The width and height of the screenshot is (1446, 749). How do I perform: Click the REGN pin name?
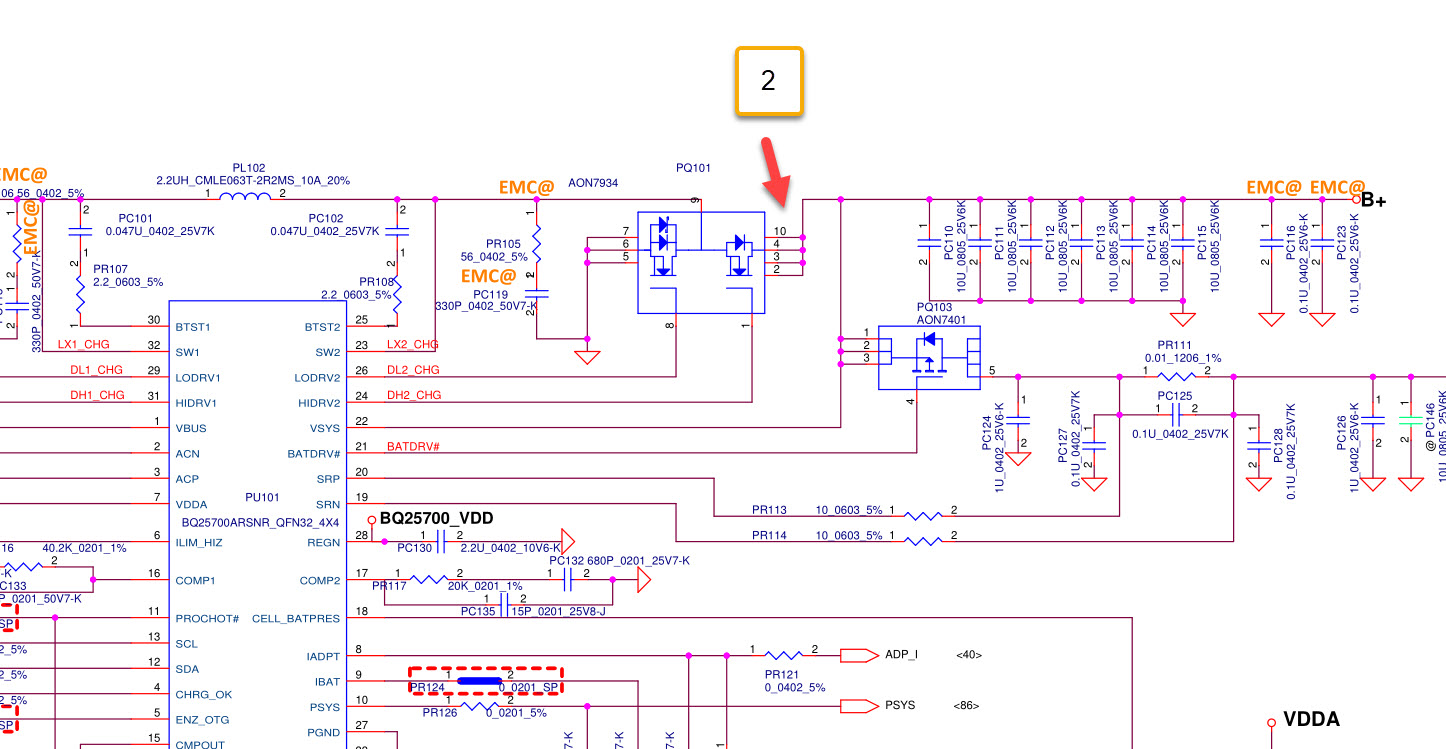[x=325, y=543]
